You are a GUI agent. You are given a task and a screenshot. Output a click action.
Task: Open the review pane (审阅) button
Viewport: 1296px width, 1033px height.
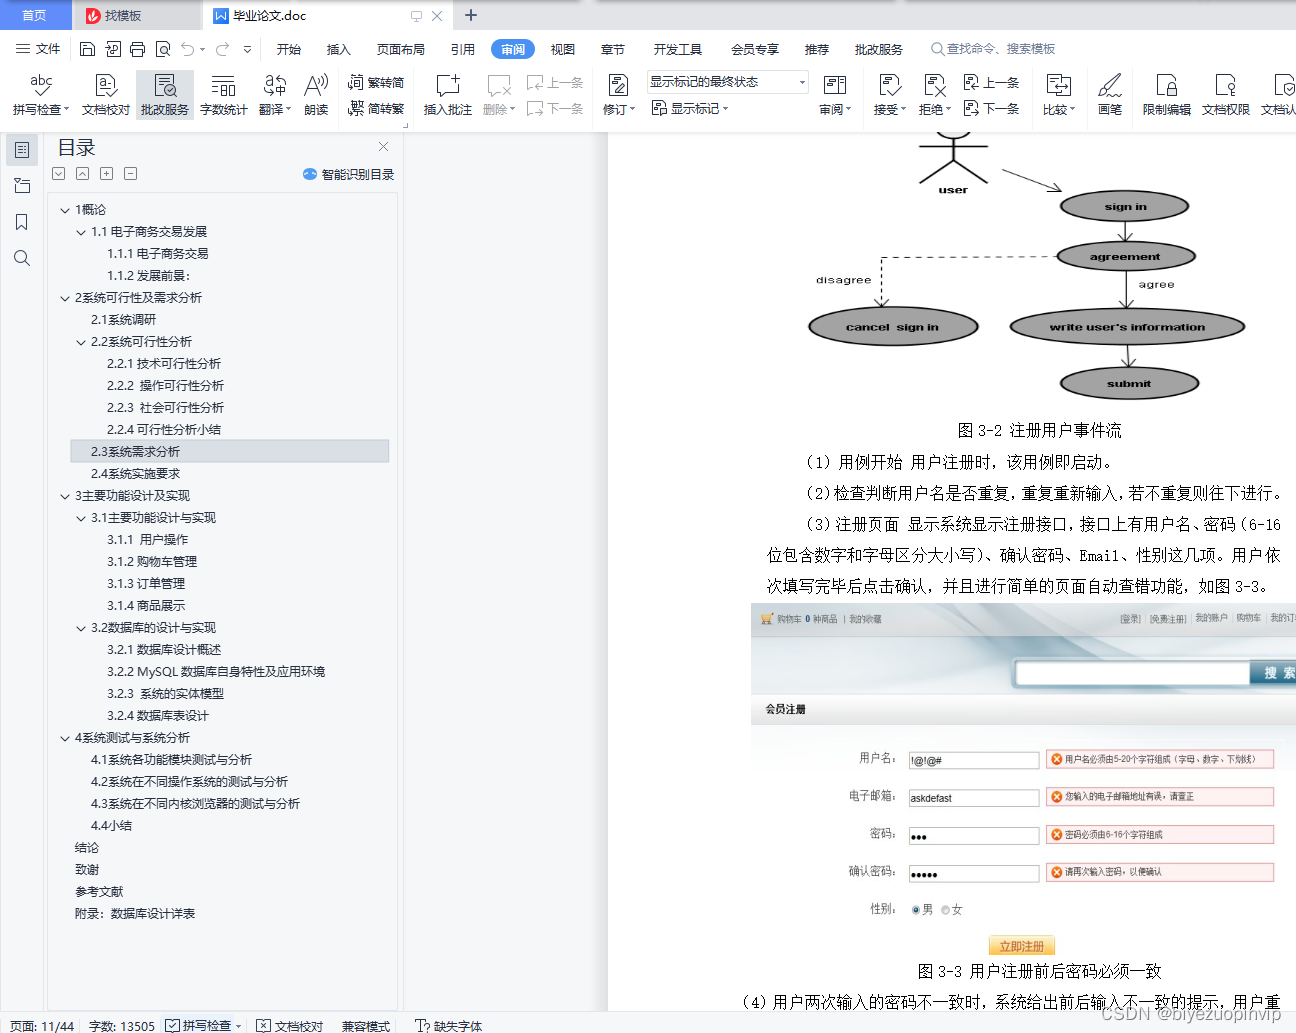pos(835,95)
